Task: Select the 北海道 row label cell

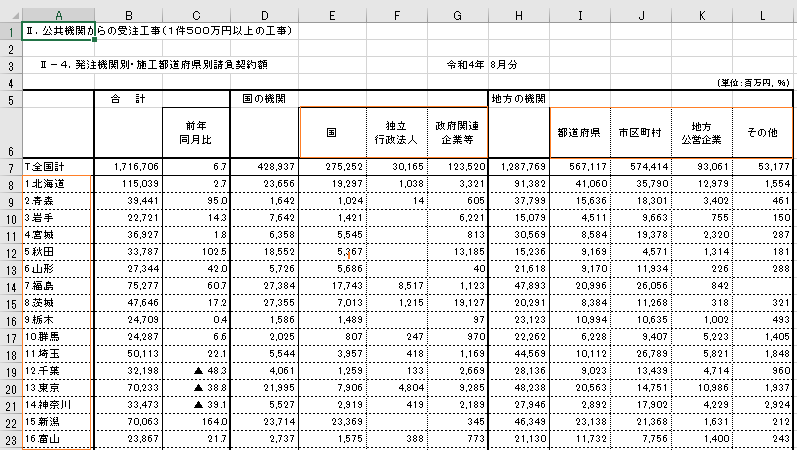Action: point(57,185)
